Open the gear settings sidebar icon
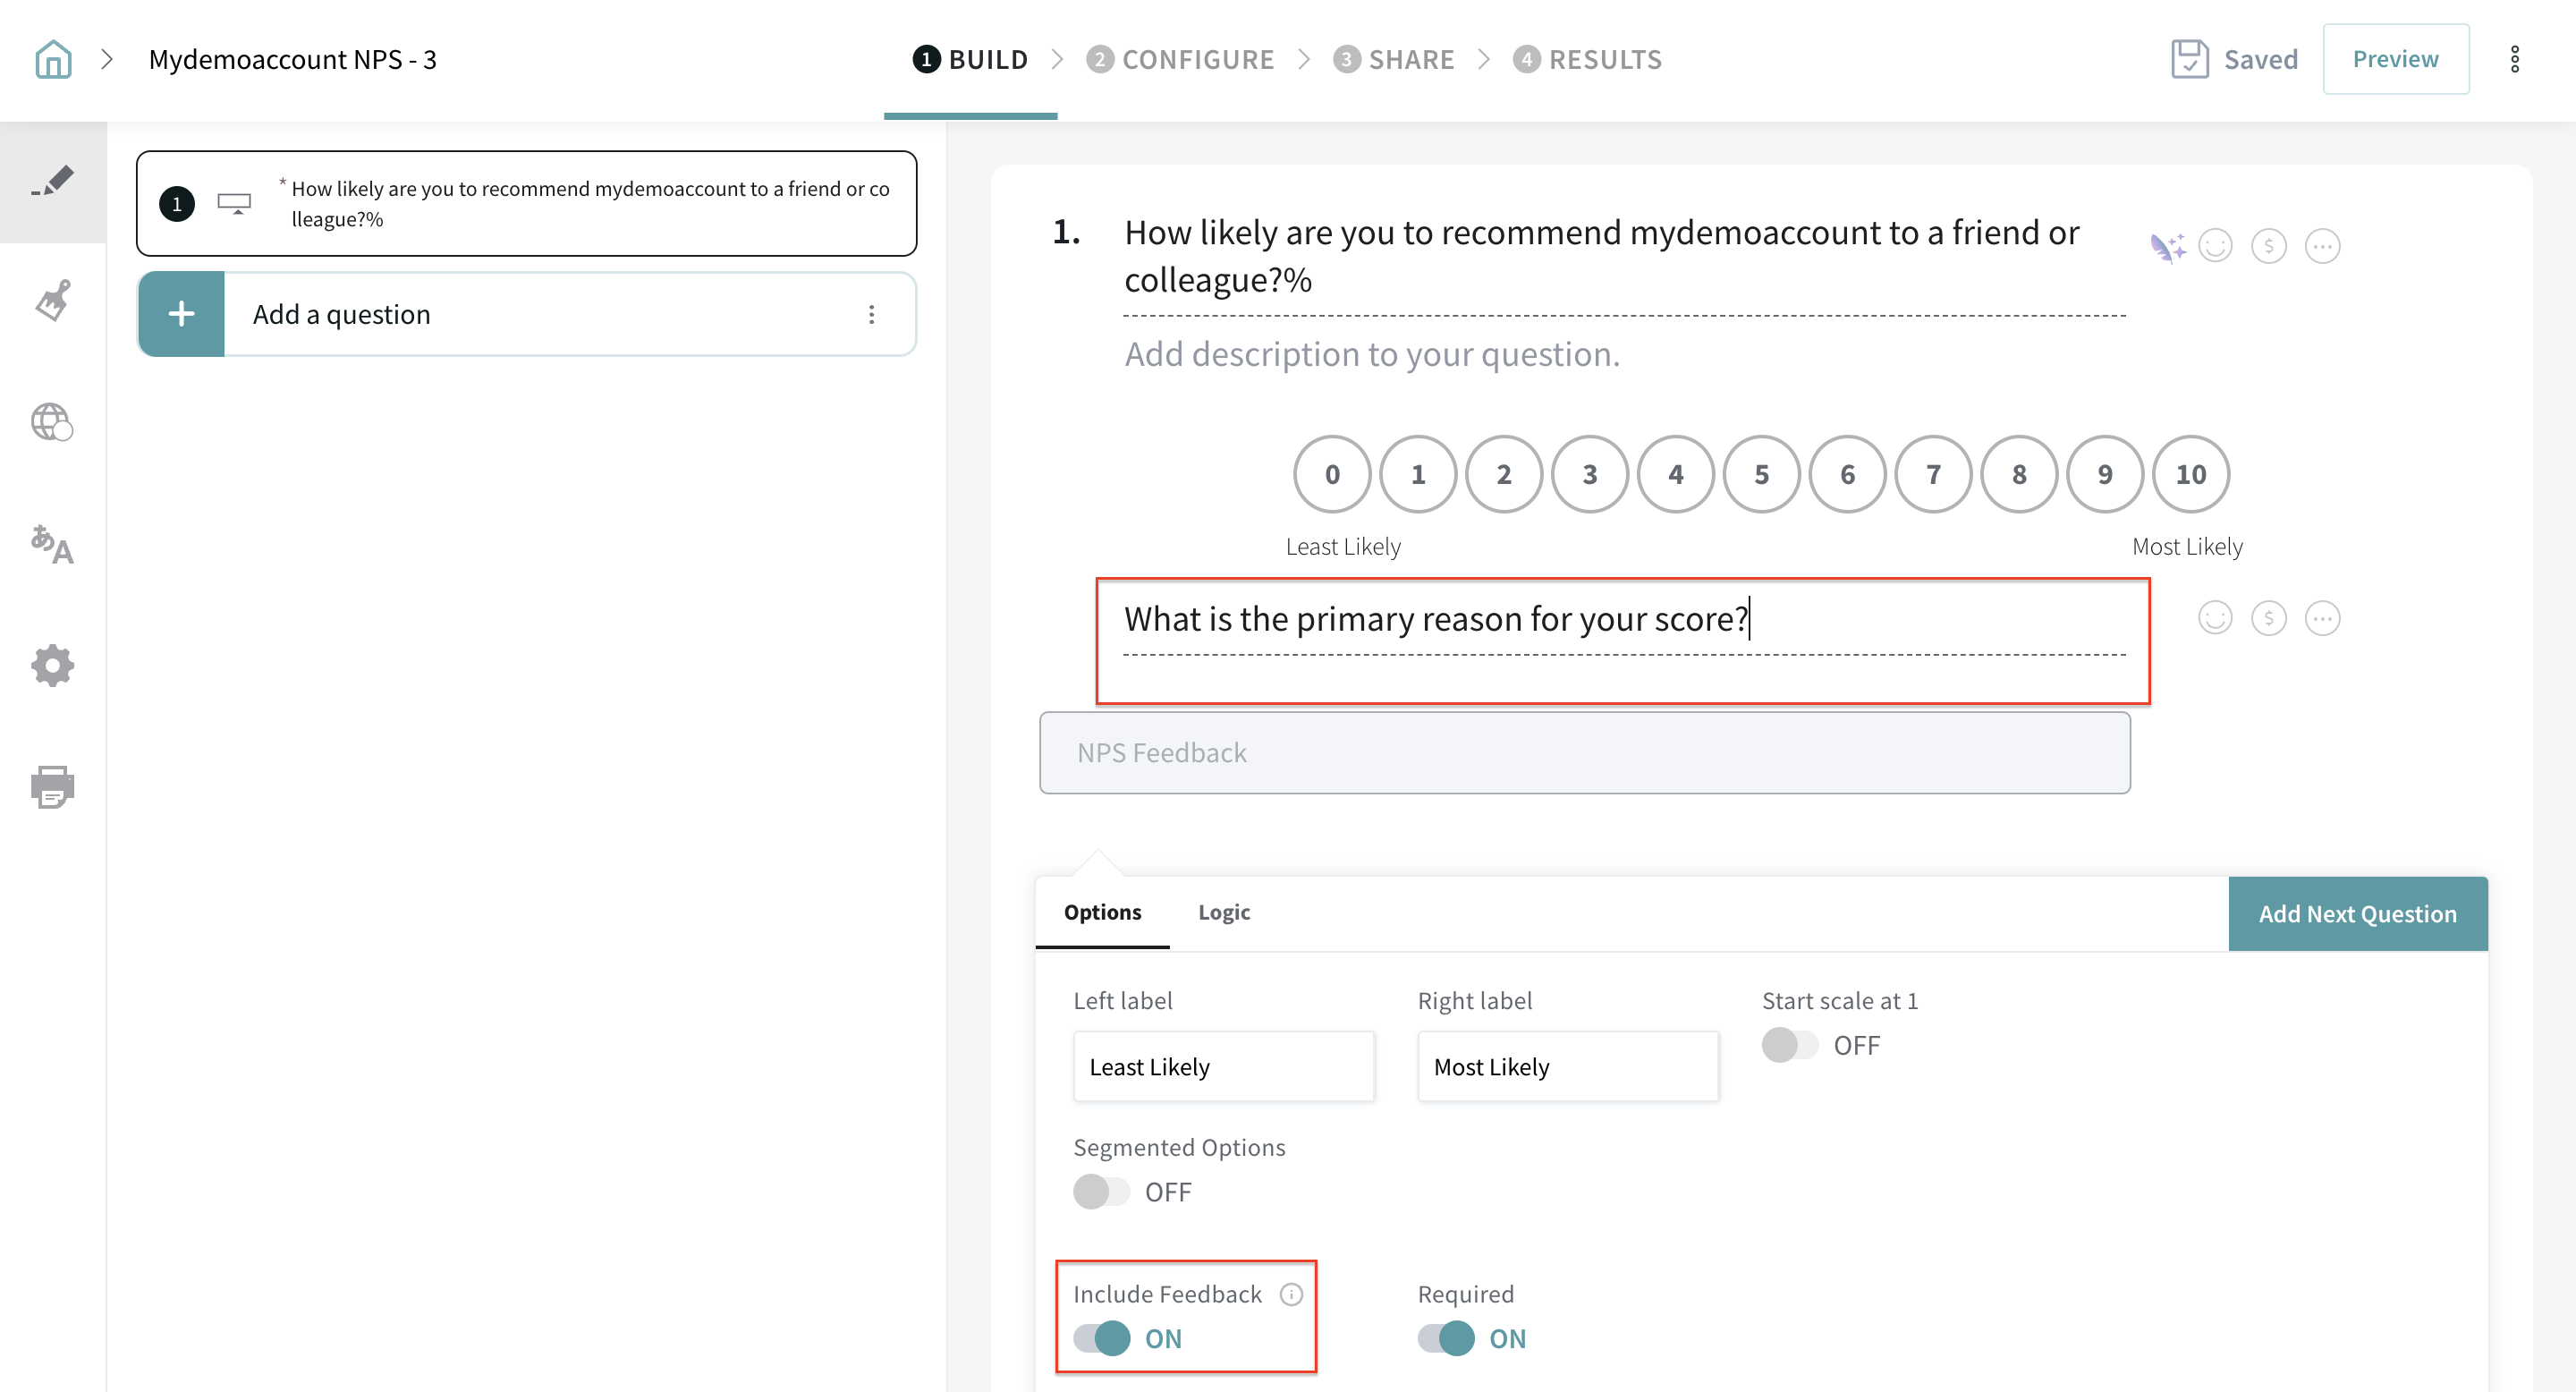This screenshot has height=1392, width=2576. 53,666
